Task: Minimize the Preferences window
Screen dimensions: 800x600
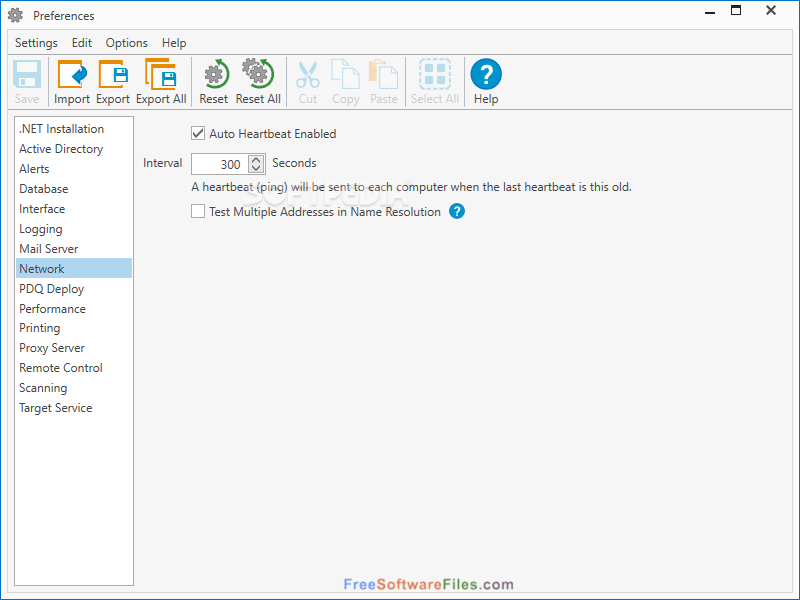Action: click(710, 11)
